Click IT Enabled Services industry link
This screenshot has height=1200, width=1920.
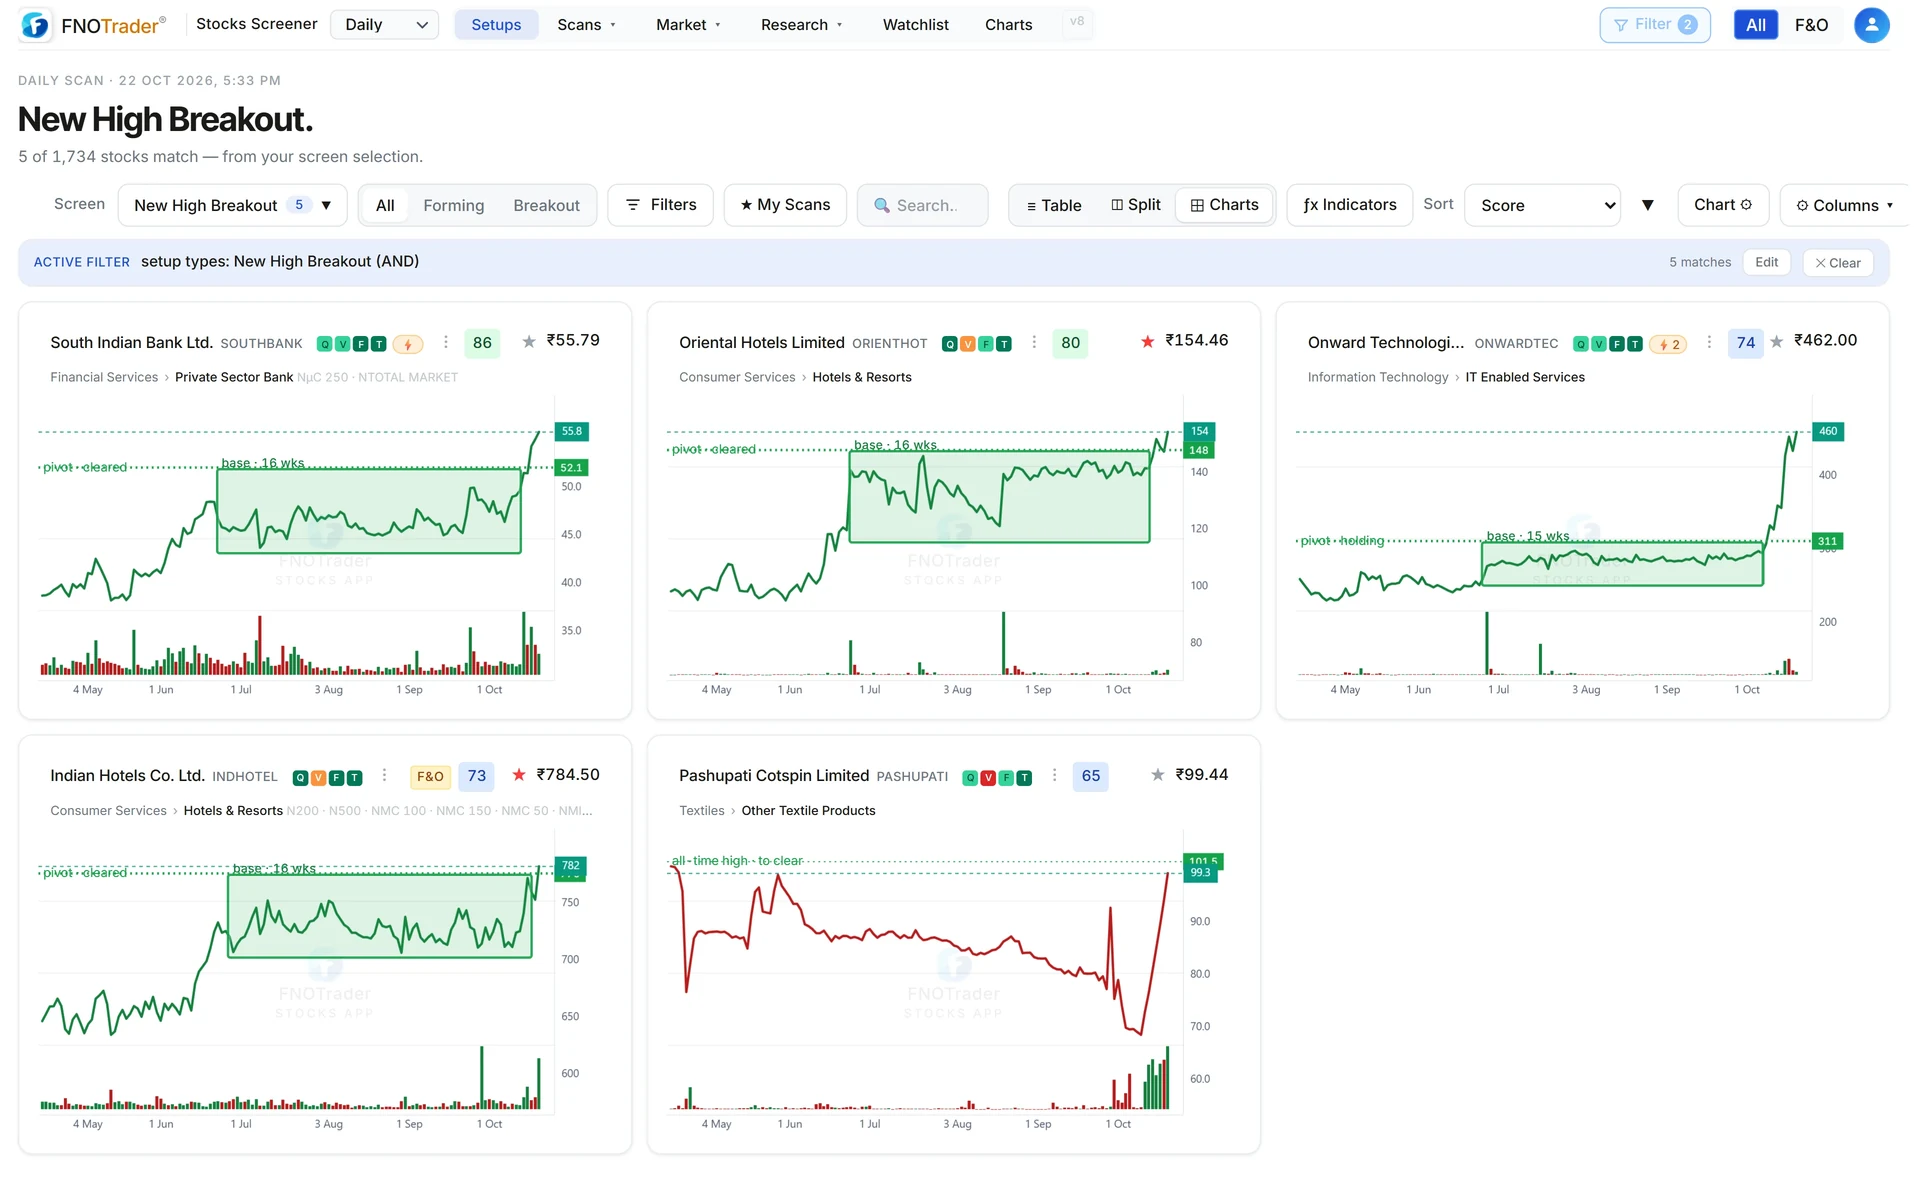click(x=1525, y=377)
